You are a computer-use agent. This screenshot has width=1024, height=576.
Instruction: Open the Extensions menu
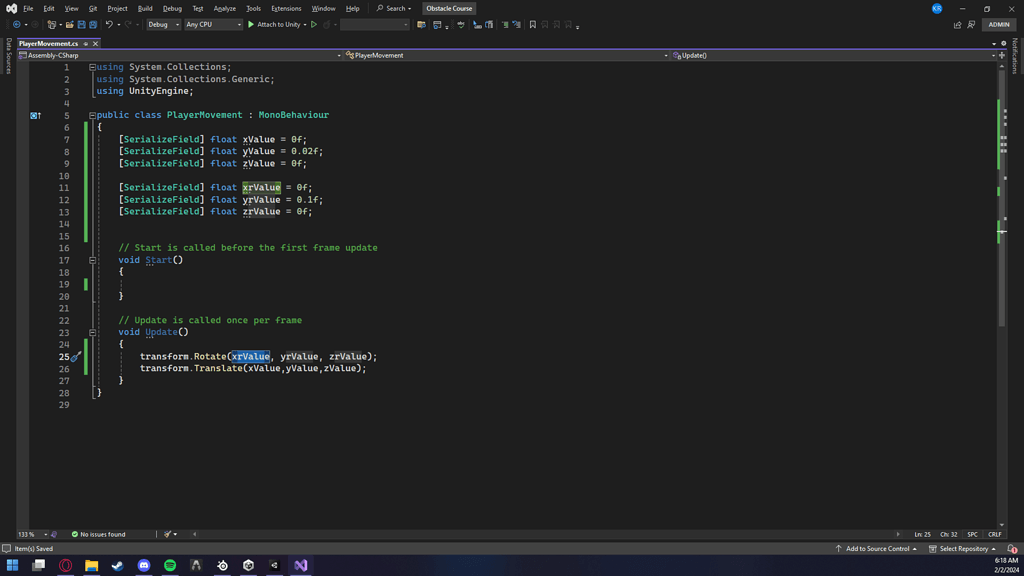286,8
